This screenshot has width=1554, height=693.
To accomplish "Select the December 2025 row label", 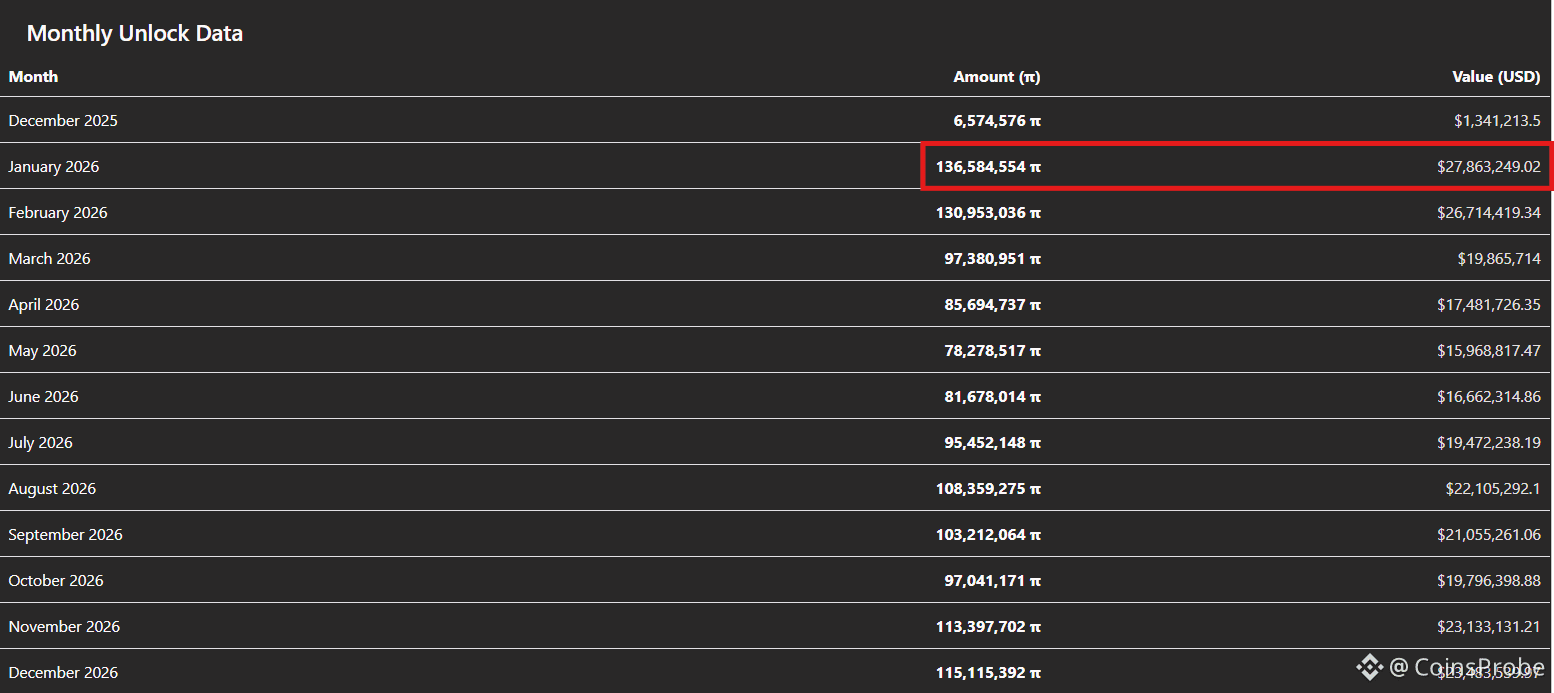I will (63, 121).
